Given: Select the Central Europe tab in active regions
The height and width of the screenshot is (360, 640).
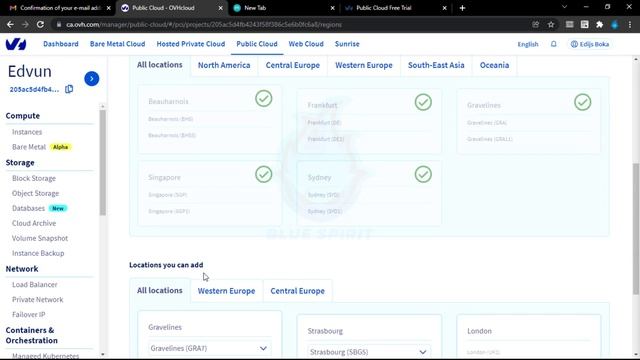Looking at the screenshot, I should tap(293, 65).
